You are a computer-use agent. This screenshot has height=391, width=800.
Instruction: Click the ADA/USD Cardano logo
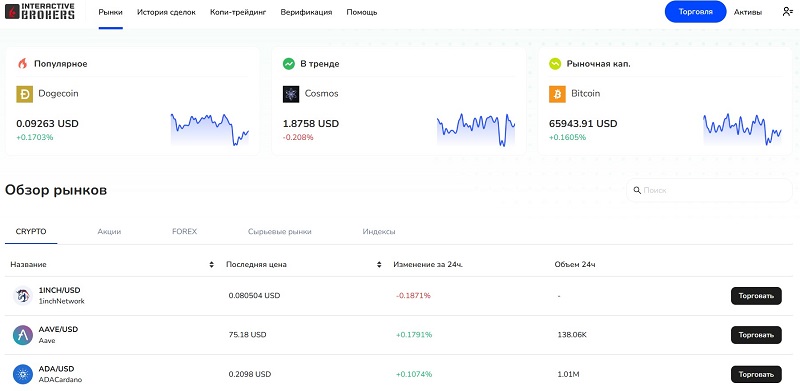click(23, 374)
